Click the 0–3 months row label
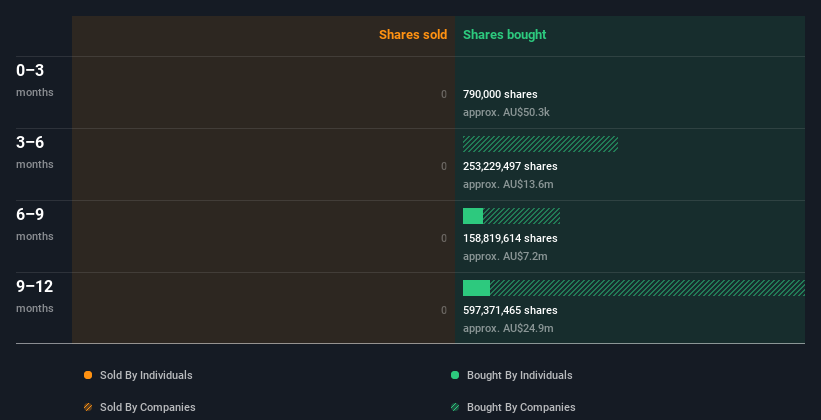Screen dimensions: 821x420 coord(35,80)
